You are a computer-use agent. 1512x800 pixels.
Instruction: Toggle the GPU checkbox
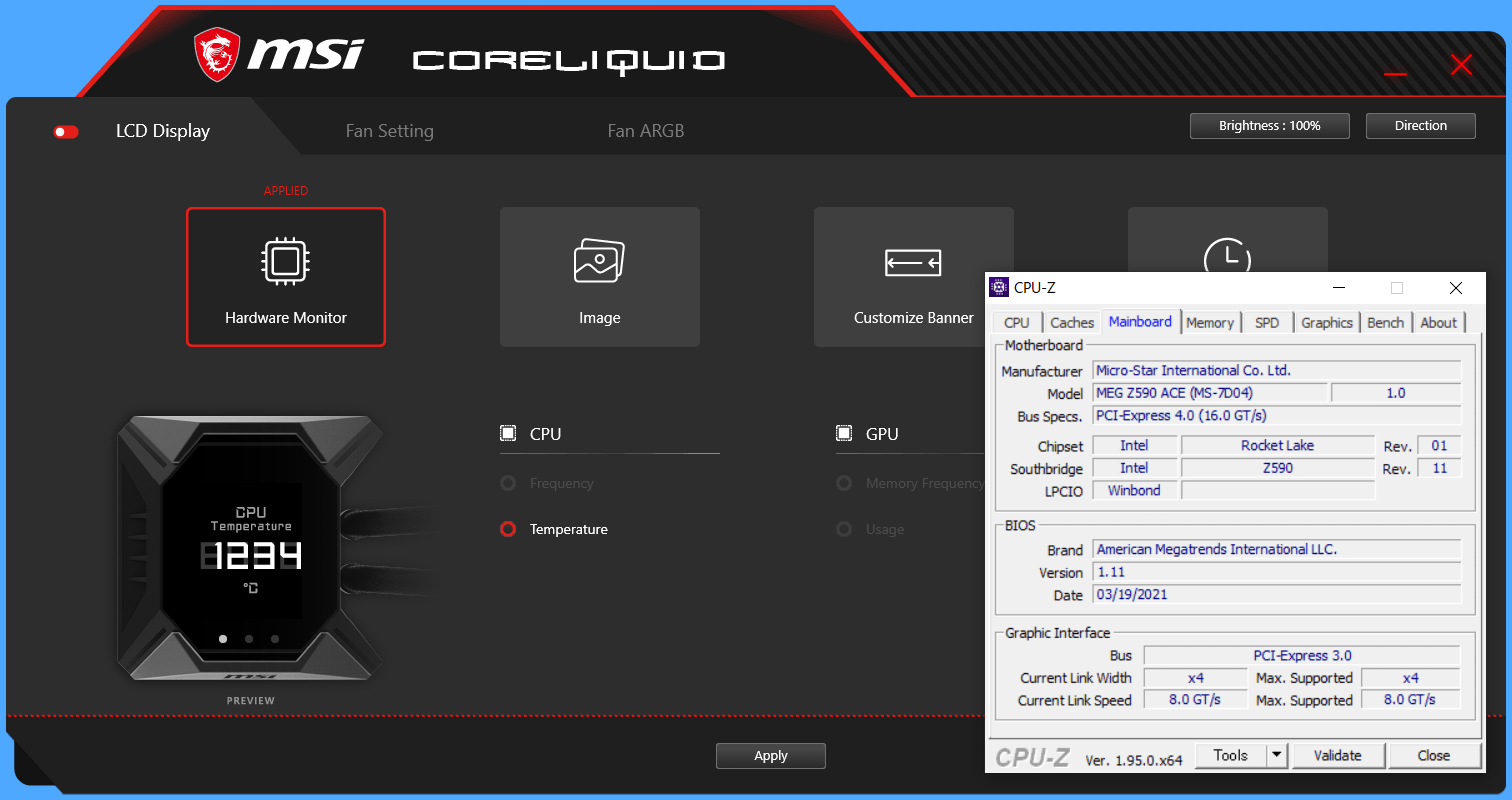(x=844, y=434)
